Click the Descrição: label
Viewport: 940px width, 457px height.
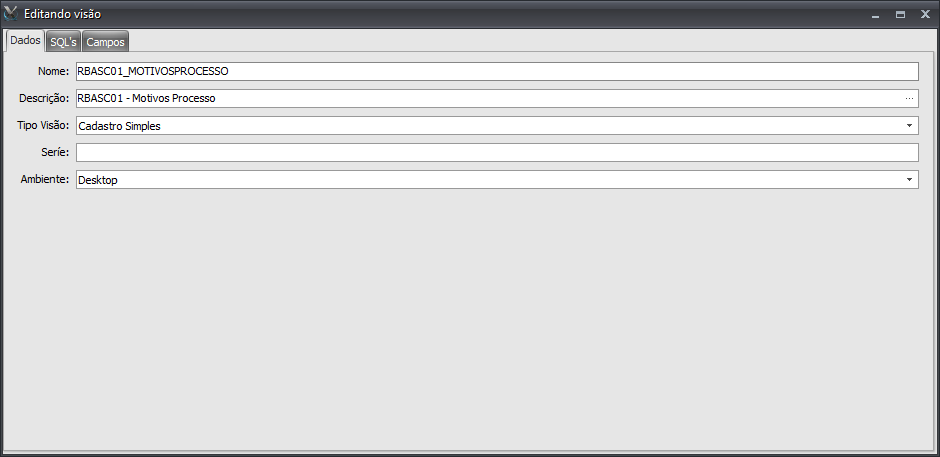pos(44,98)
